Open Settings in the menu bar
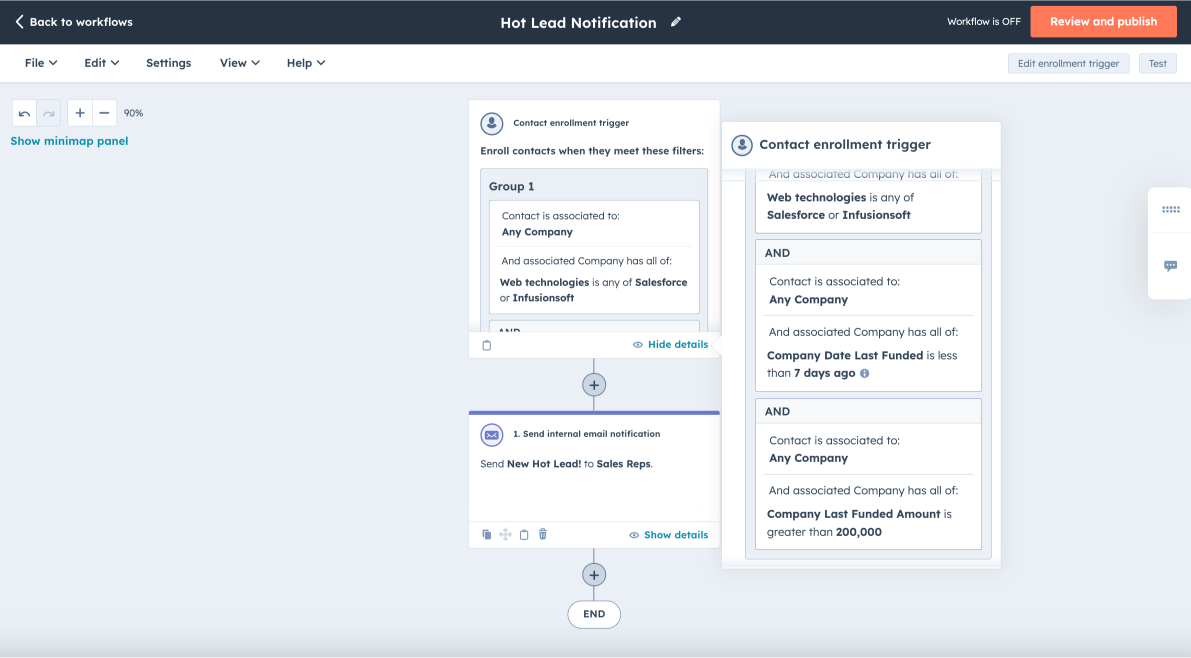The height and width of the screenshot is (658, 1191). [169, 63]
